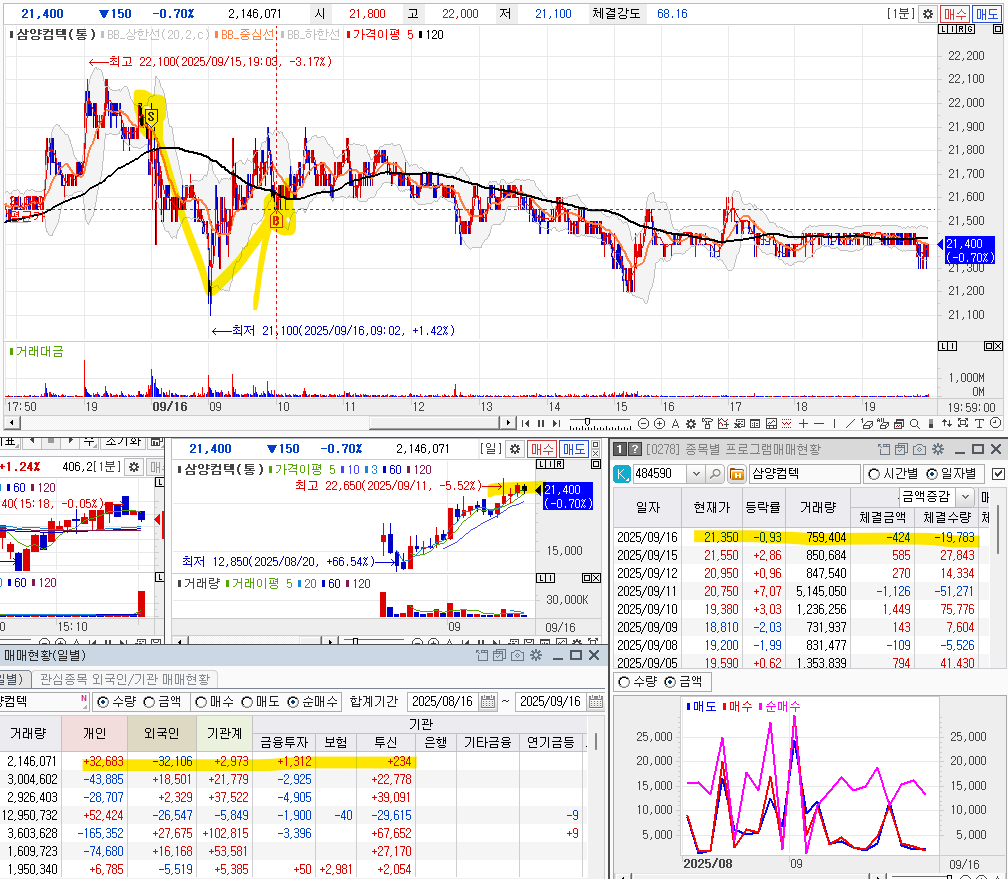Click the blue 매도 button on main chart
1008x879 pixels.
pyautogui.click(x=986, y=14)
